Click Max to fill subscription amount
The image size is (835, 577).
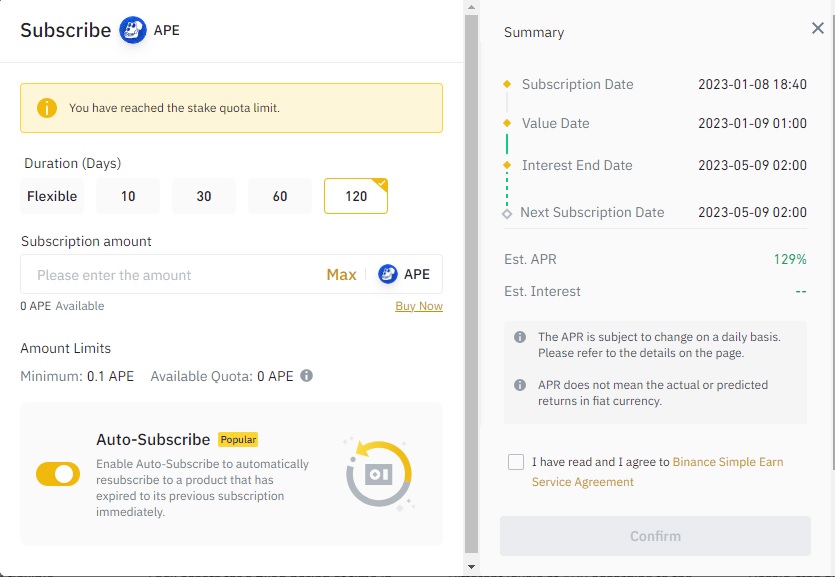tap(341, 275)
